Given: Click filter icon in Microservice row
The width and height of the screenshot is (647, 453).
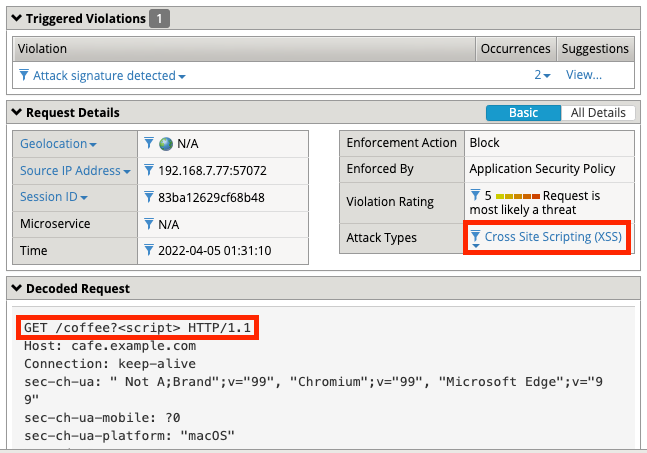Looking at the screenshot, I should click(149, 224).
